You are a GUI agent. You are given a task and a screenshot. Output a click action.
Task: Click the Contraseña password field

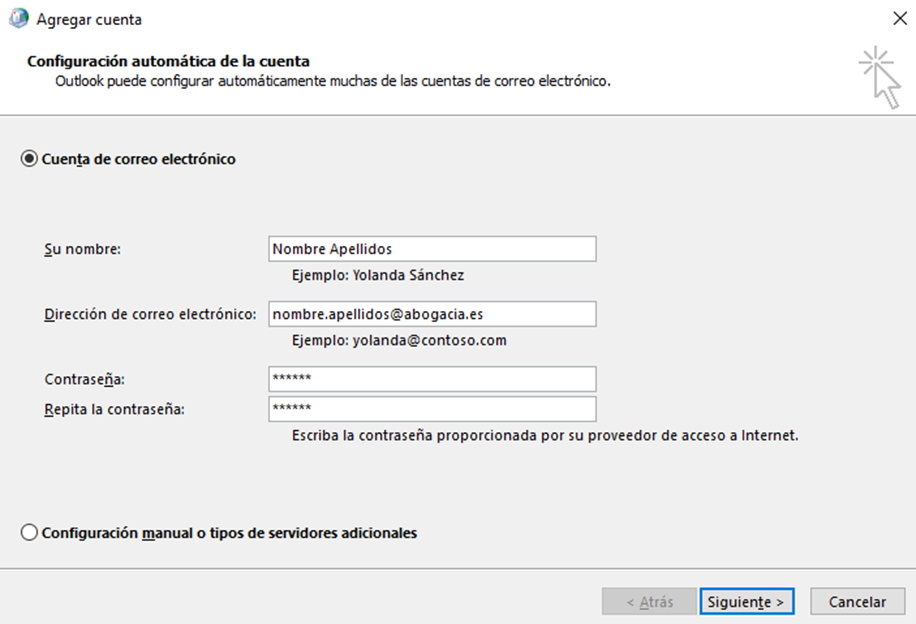coord(432,379)
